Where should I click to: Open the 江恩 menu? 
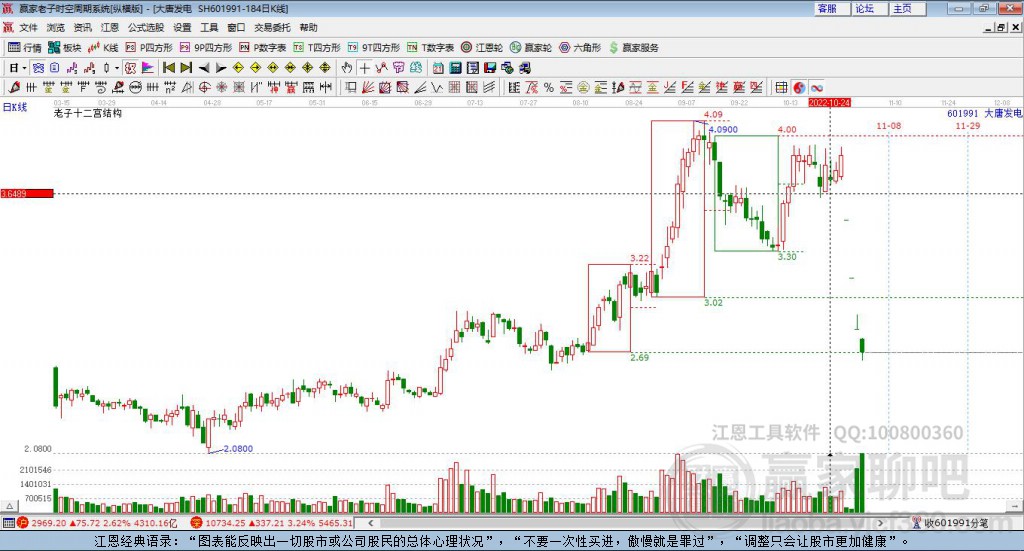110,27
